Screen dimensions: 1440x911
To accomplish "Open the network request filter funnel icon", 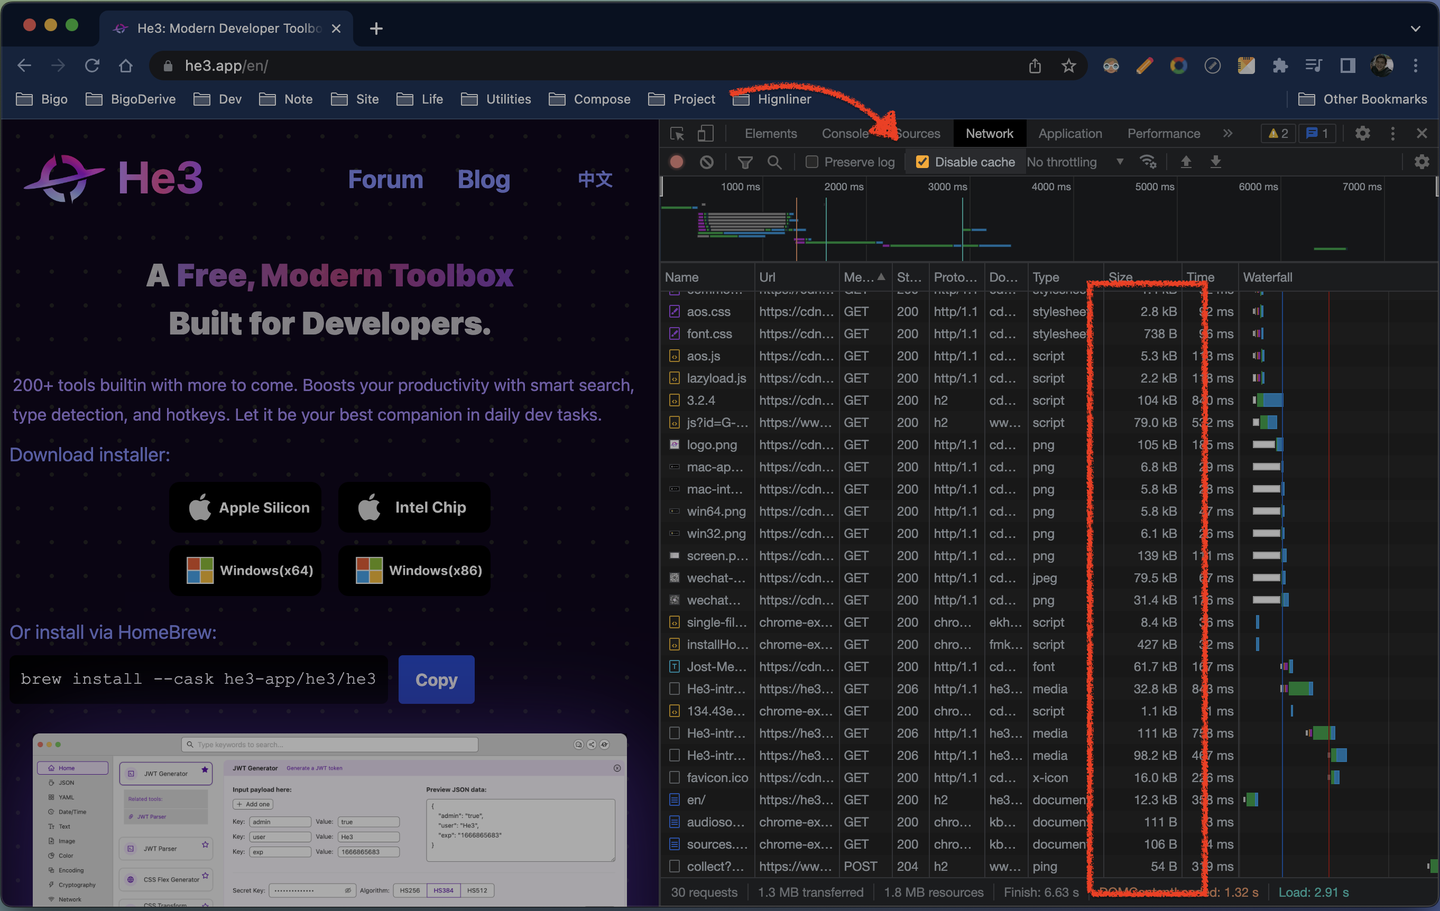I will 745,161.
